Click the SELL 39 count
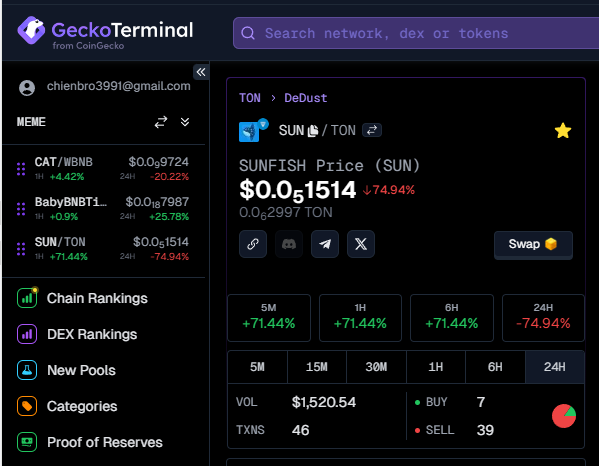Viewport: 599px width, 466px height. [485, 430]
